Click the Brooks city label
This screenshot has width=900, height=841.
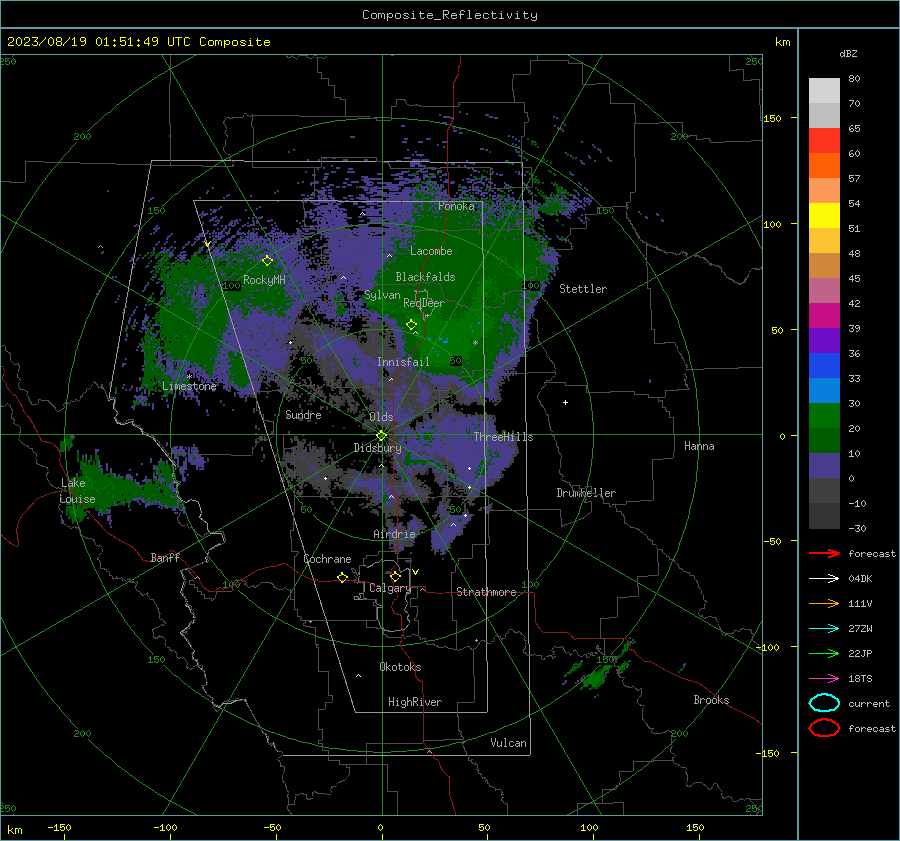coord(711,700)
